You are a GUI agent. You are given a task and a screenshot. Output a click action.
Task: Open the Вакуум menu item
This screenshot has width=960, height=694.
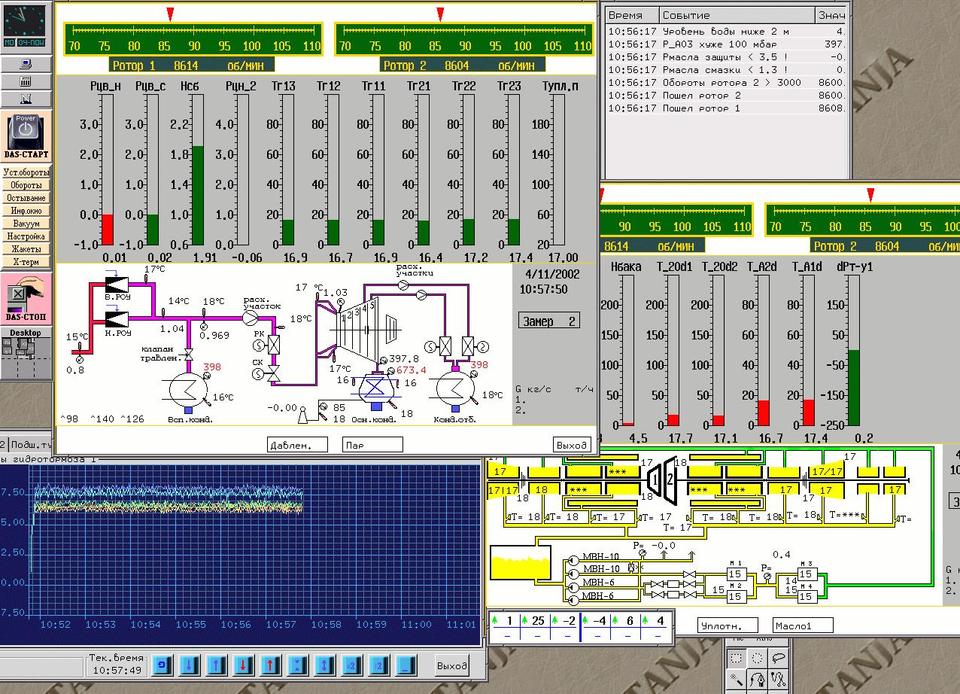[x=26, y=224]
